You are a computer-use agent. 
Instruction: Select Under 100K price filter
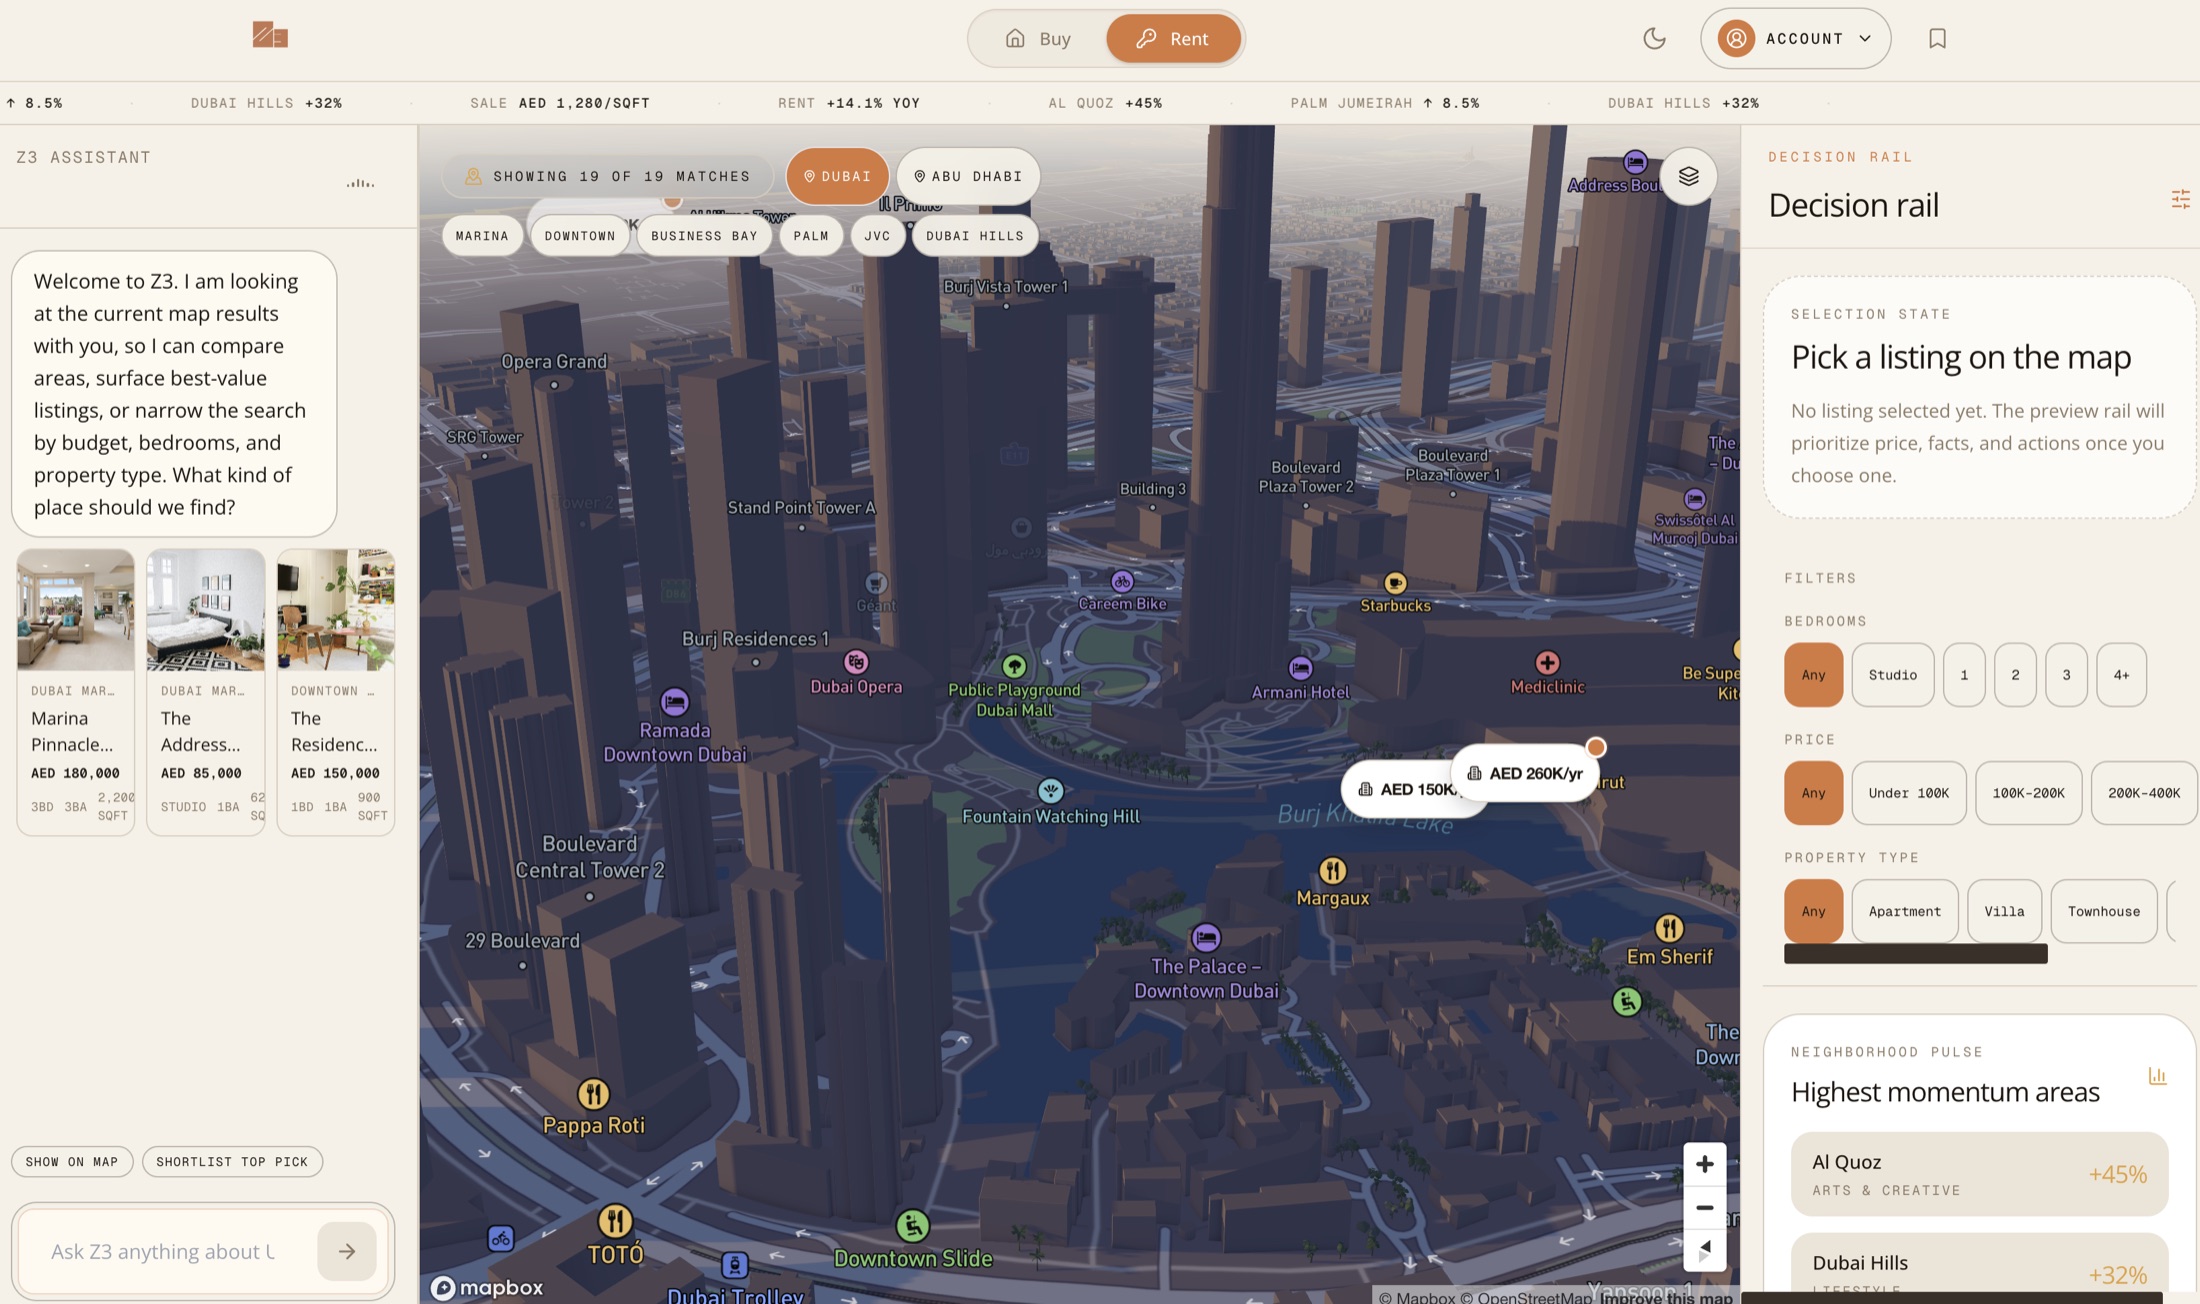[1908, 793]
